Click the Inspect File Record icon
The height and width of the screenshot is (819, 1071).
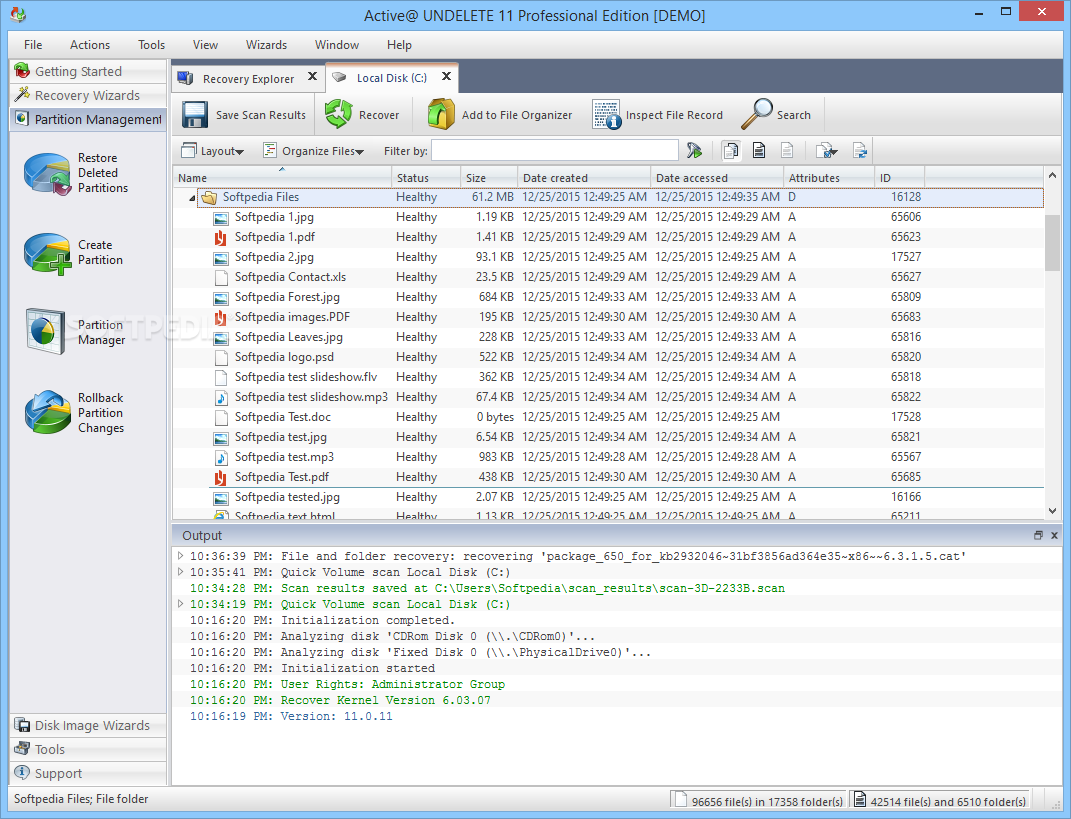point(607,115)
